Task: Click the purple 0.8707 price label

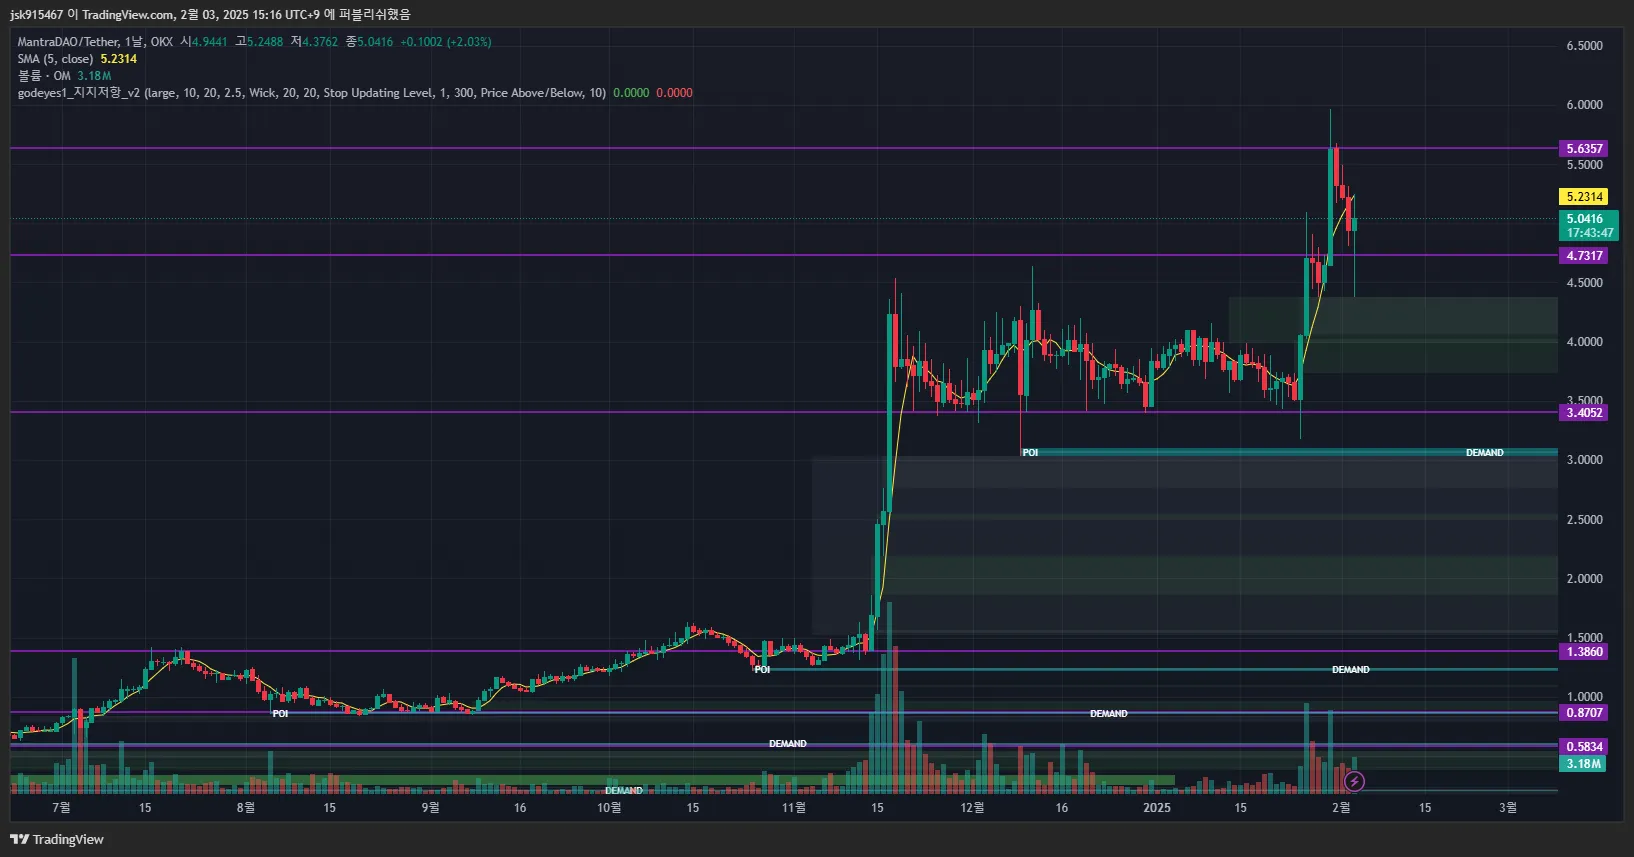Action: [1584, 713]
